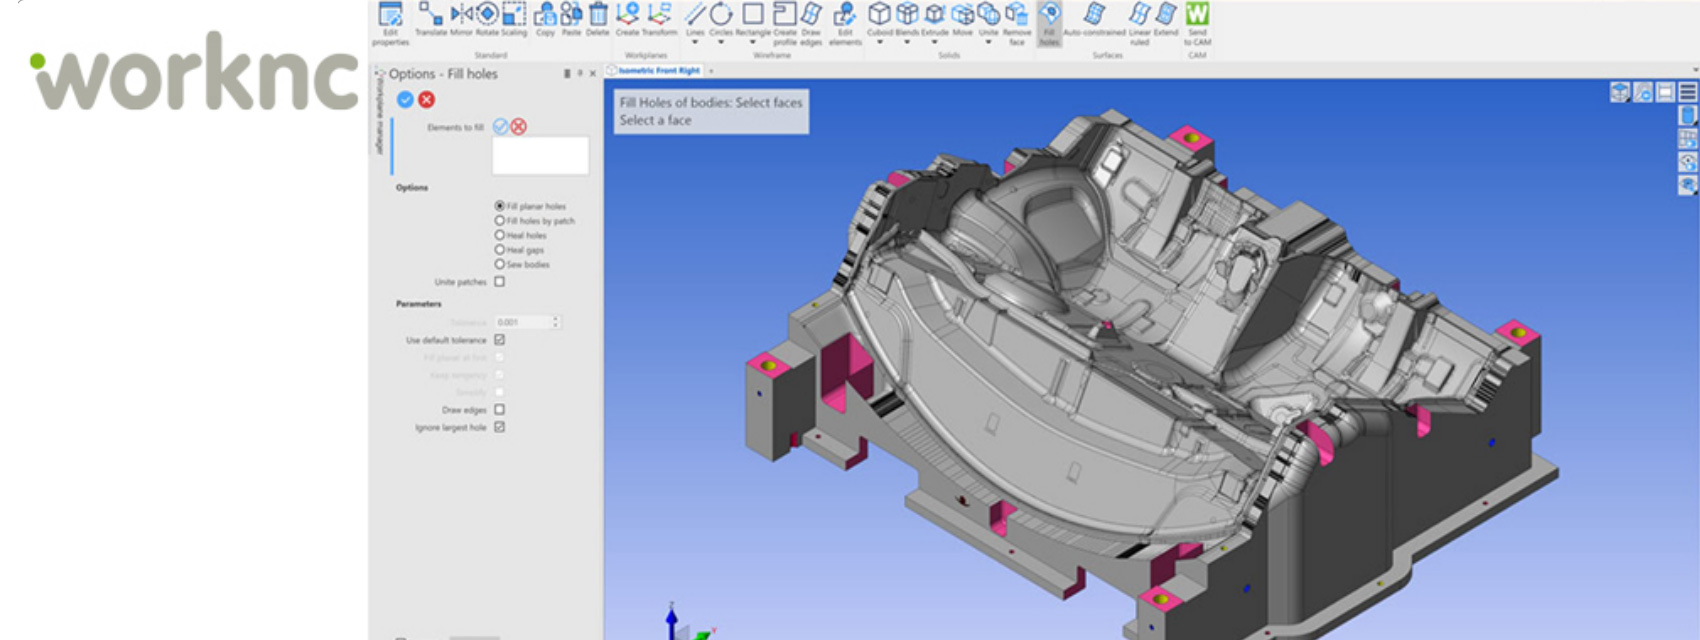
Task: Enable the Draw edges checkbox
Action: point(500,410)
